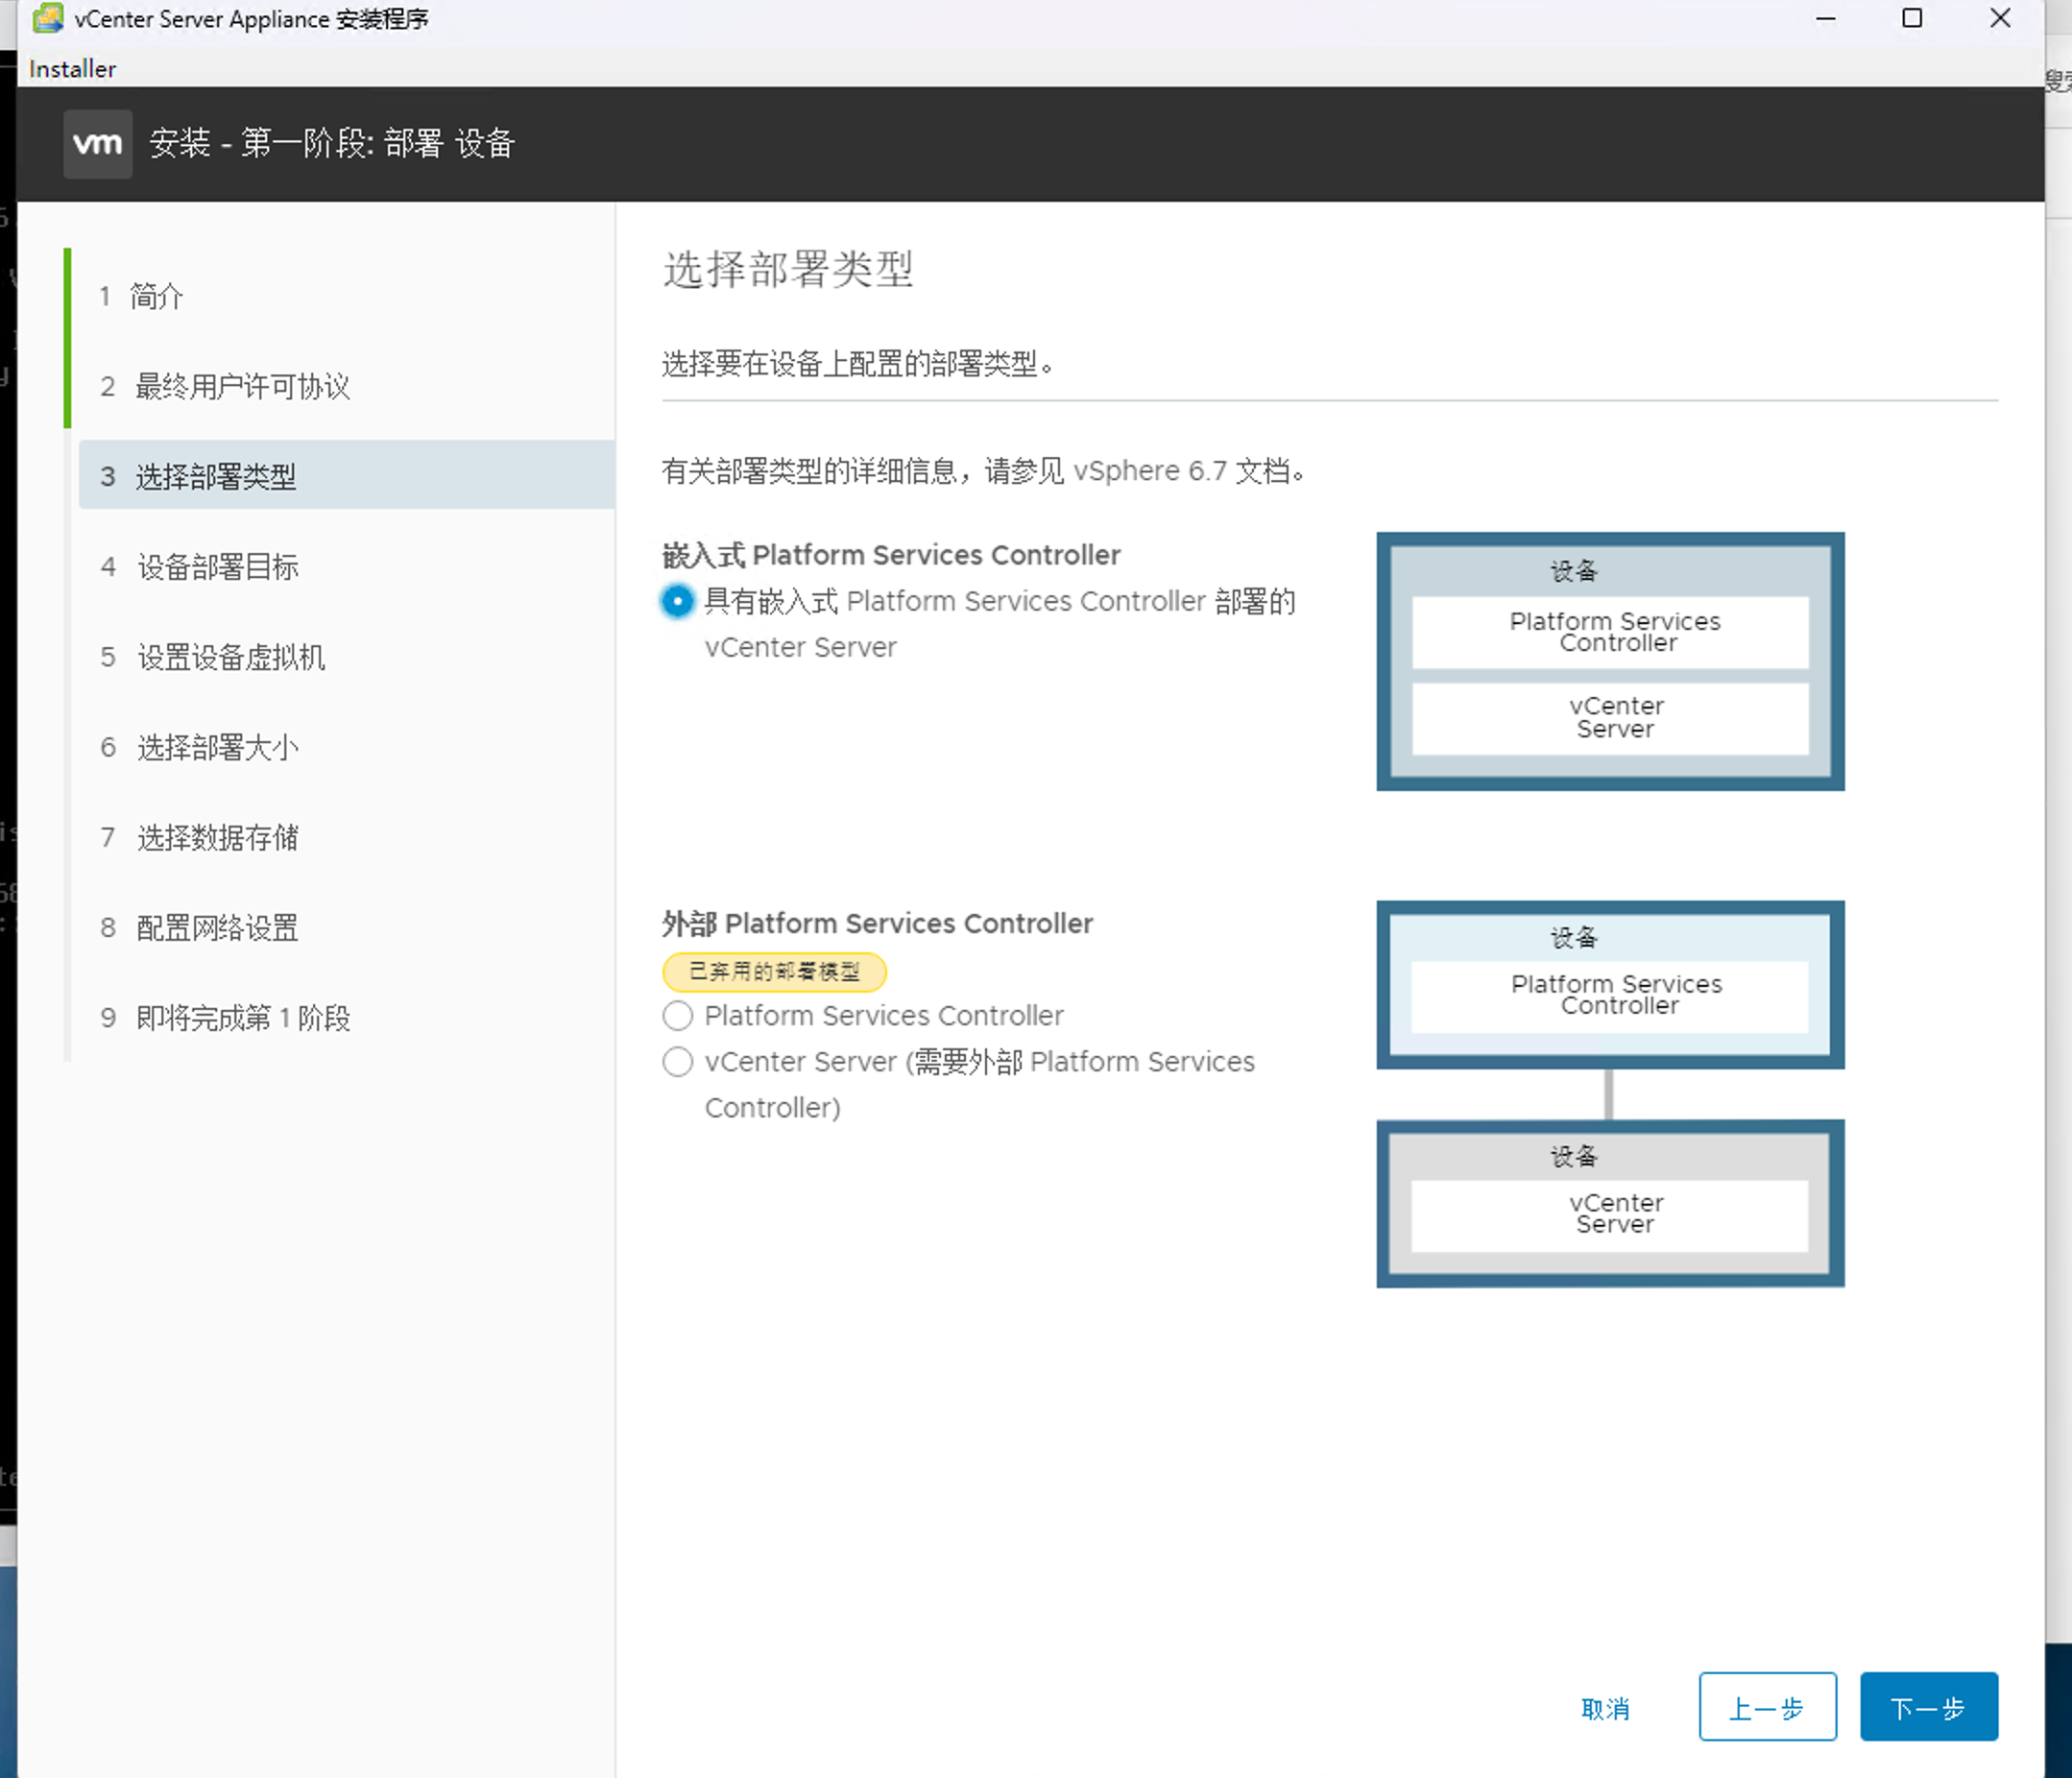This screenshot has height=1778, width=2072.
Task: Select step 4 设备部署目标
Action: (x=199, y=567)
